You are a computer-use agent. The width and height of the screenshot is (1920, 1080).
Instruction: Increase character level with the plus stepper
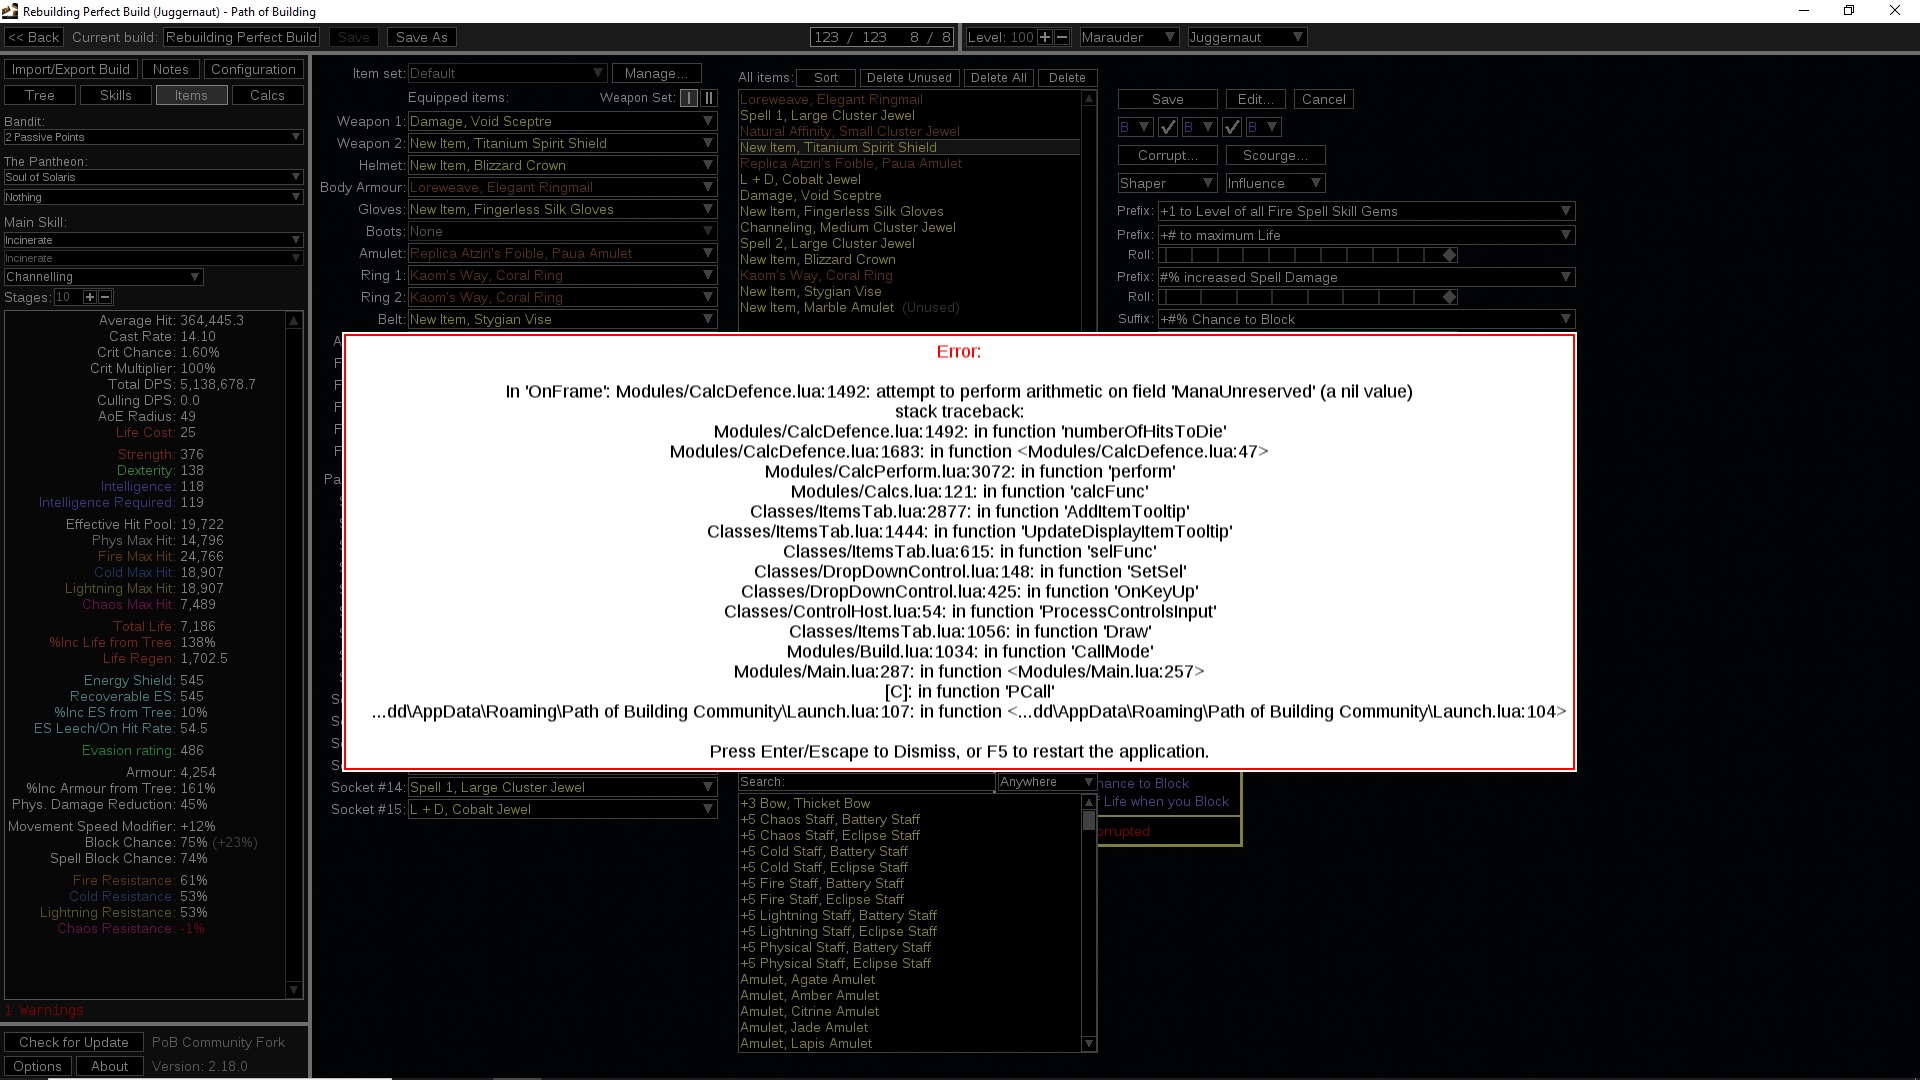tap(1043, 36)
